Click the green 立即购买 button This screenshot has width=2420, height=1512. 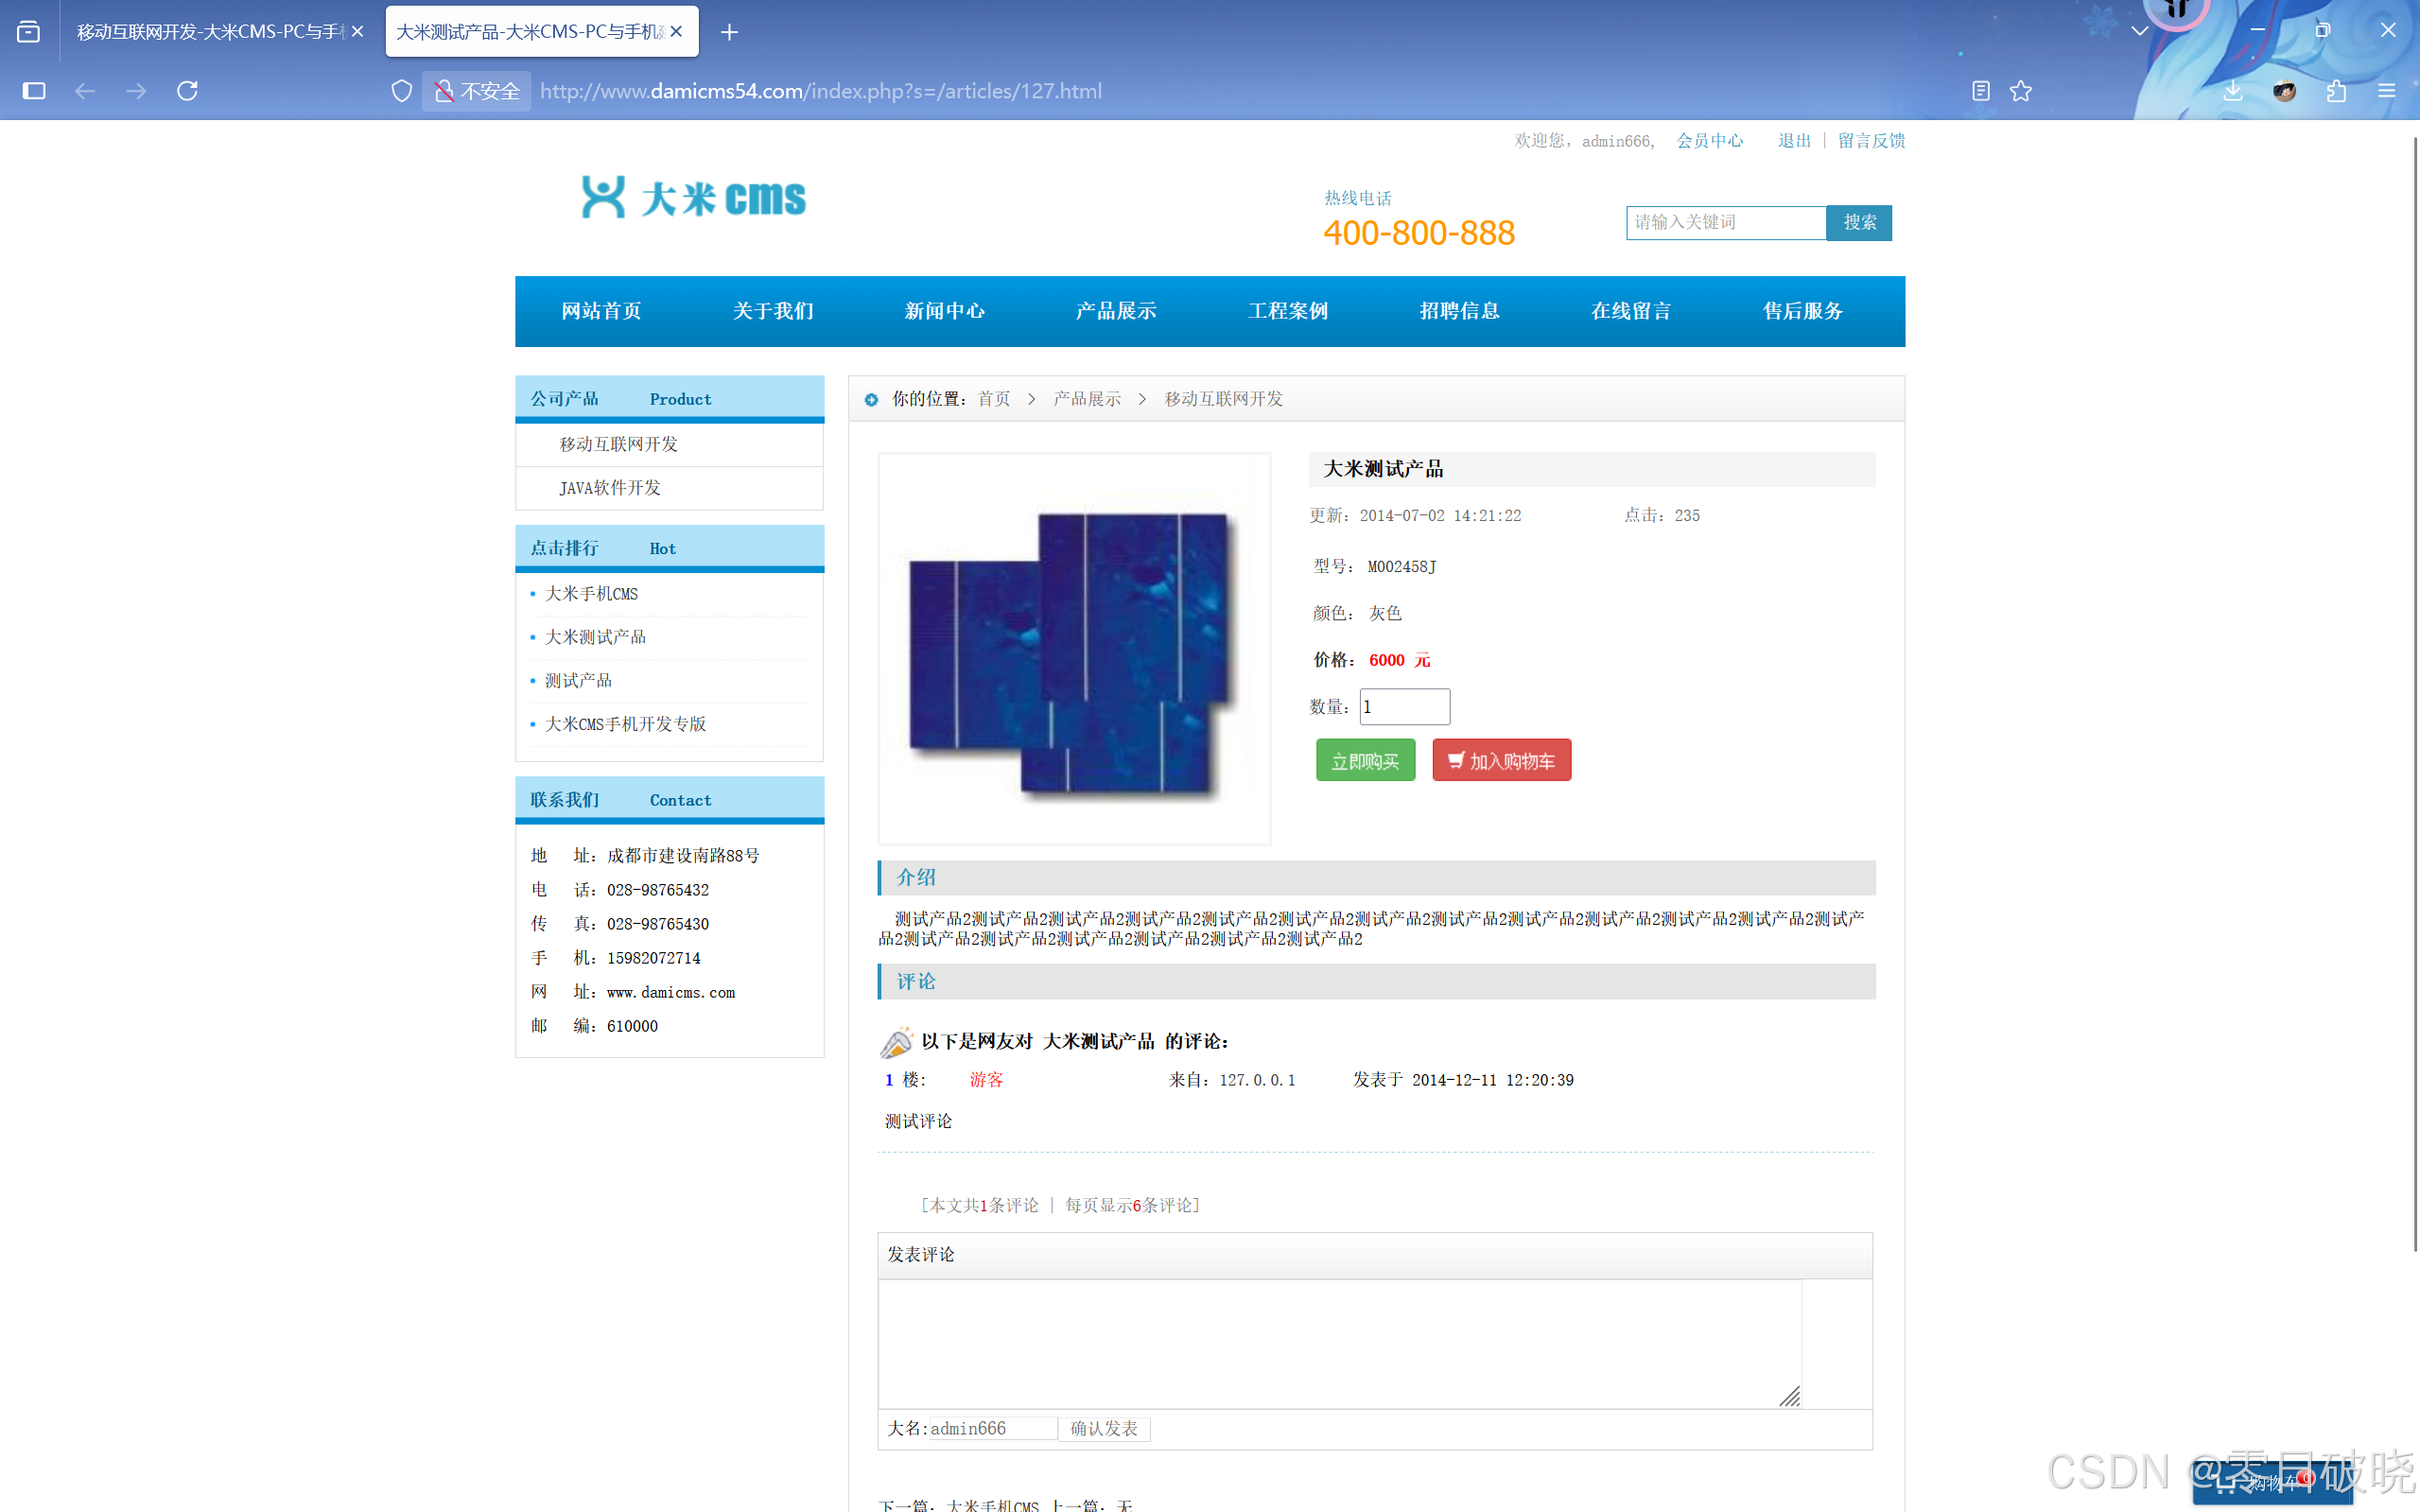coord(1365,761)
